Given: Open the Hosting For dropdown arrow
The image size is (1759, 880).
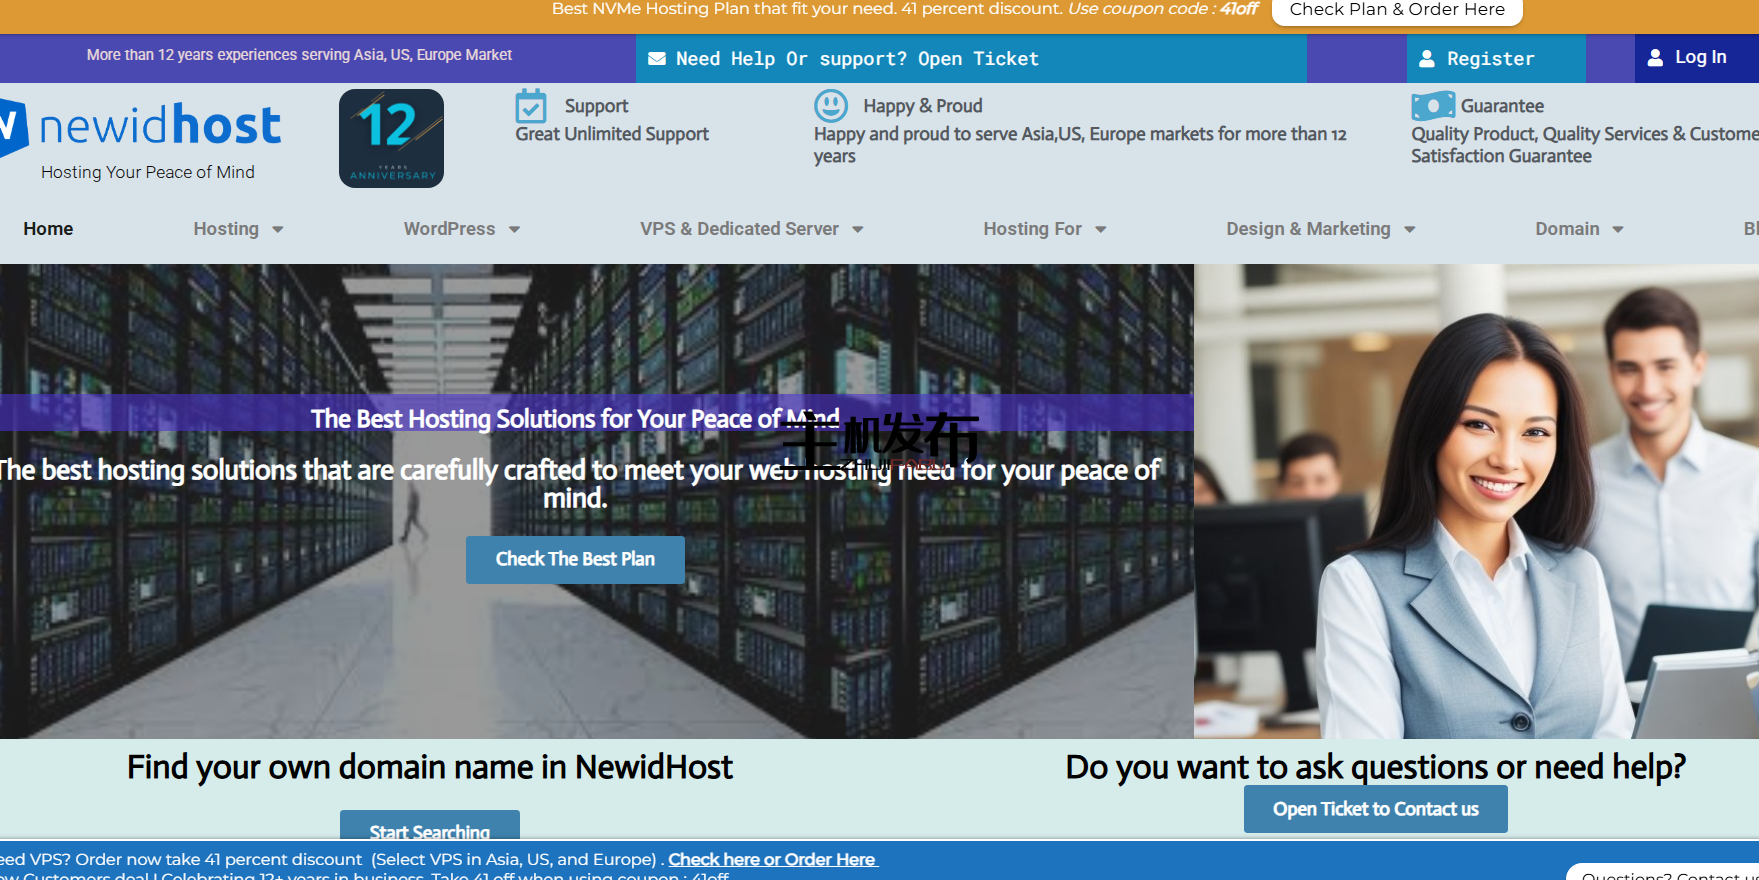Looking at the screenshot, I should tap(1100, 229).
